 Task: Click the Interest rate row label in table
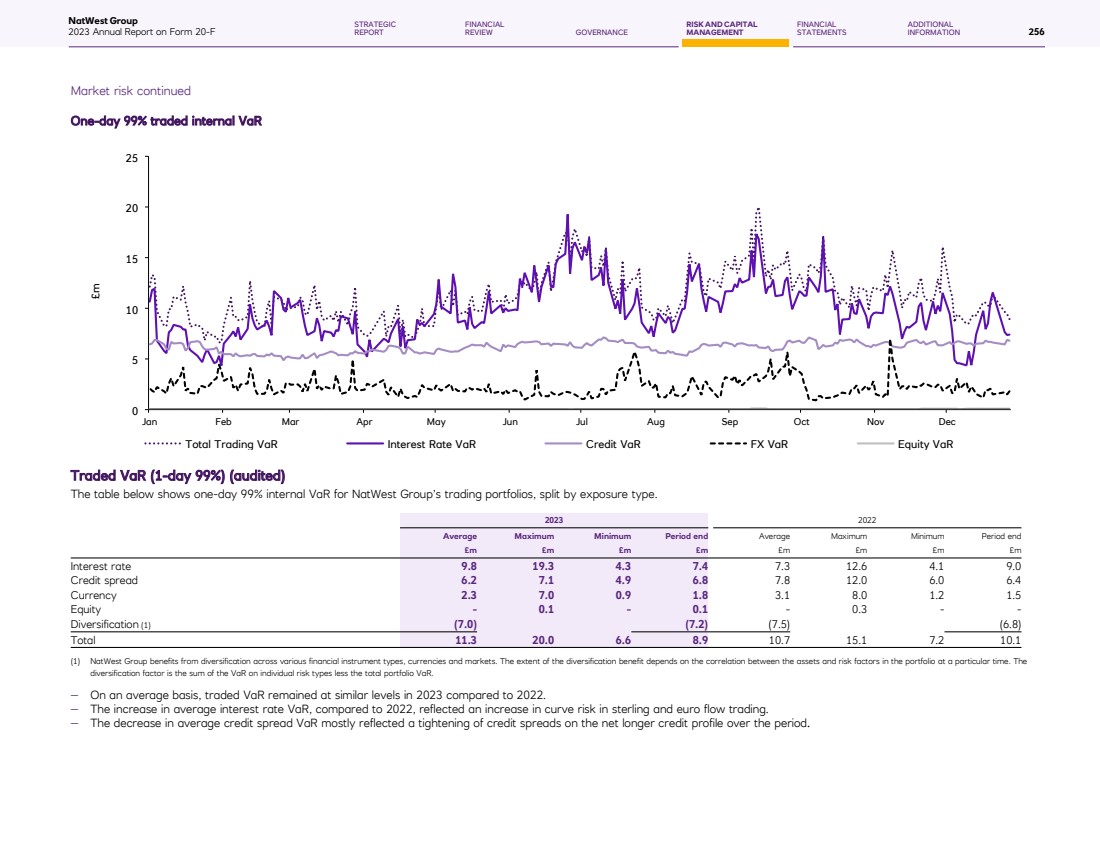[x=100, y=566]
